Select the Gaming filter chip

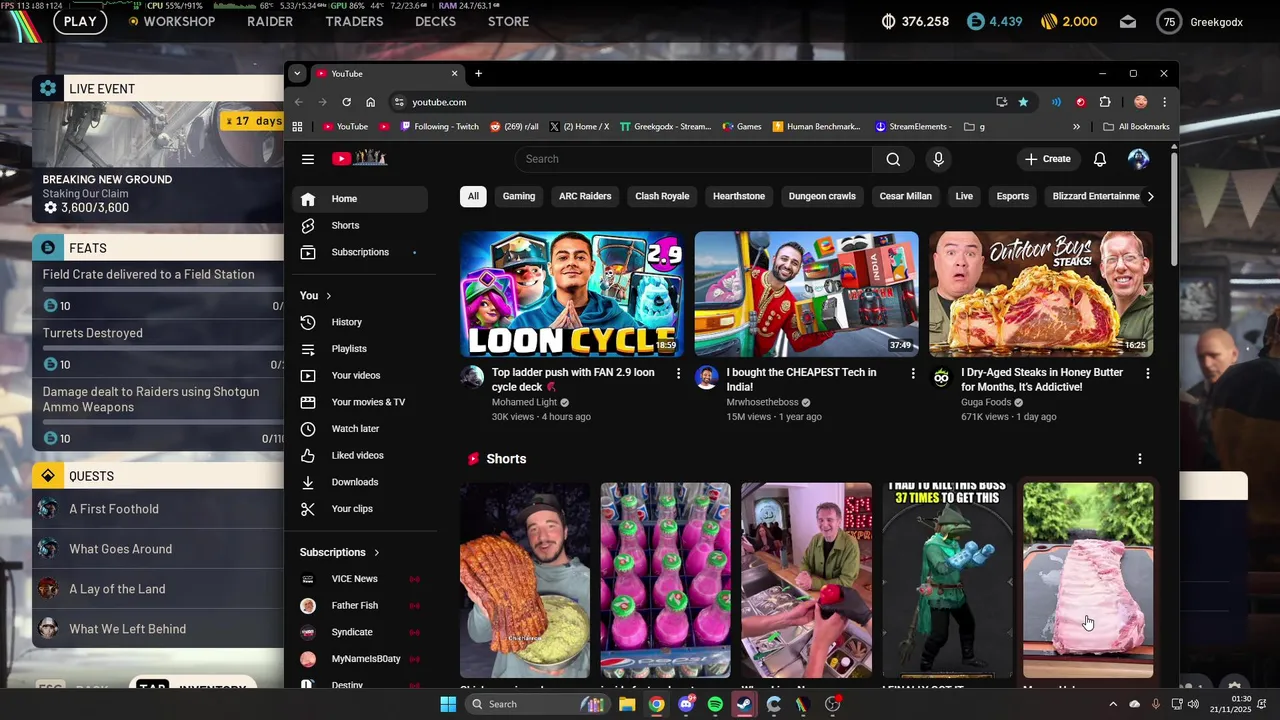pyautogui.click(x=518, y=196)
